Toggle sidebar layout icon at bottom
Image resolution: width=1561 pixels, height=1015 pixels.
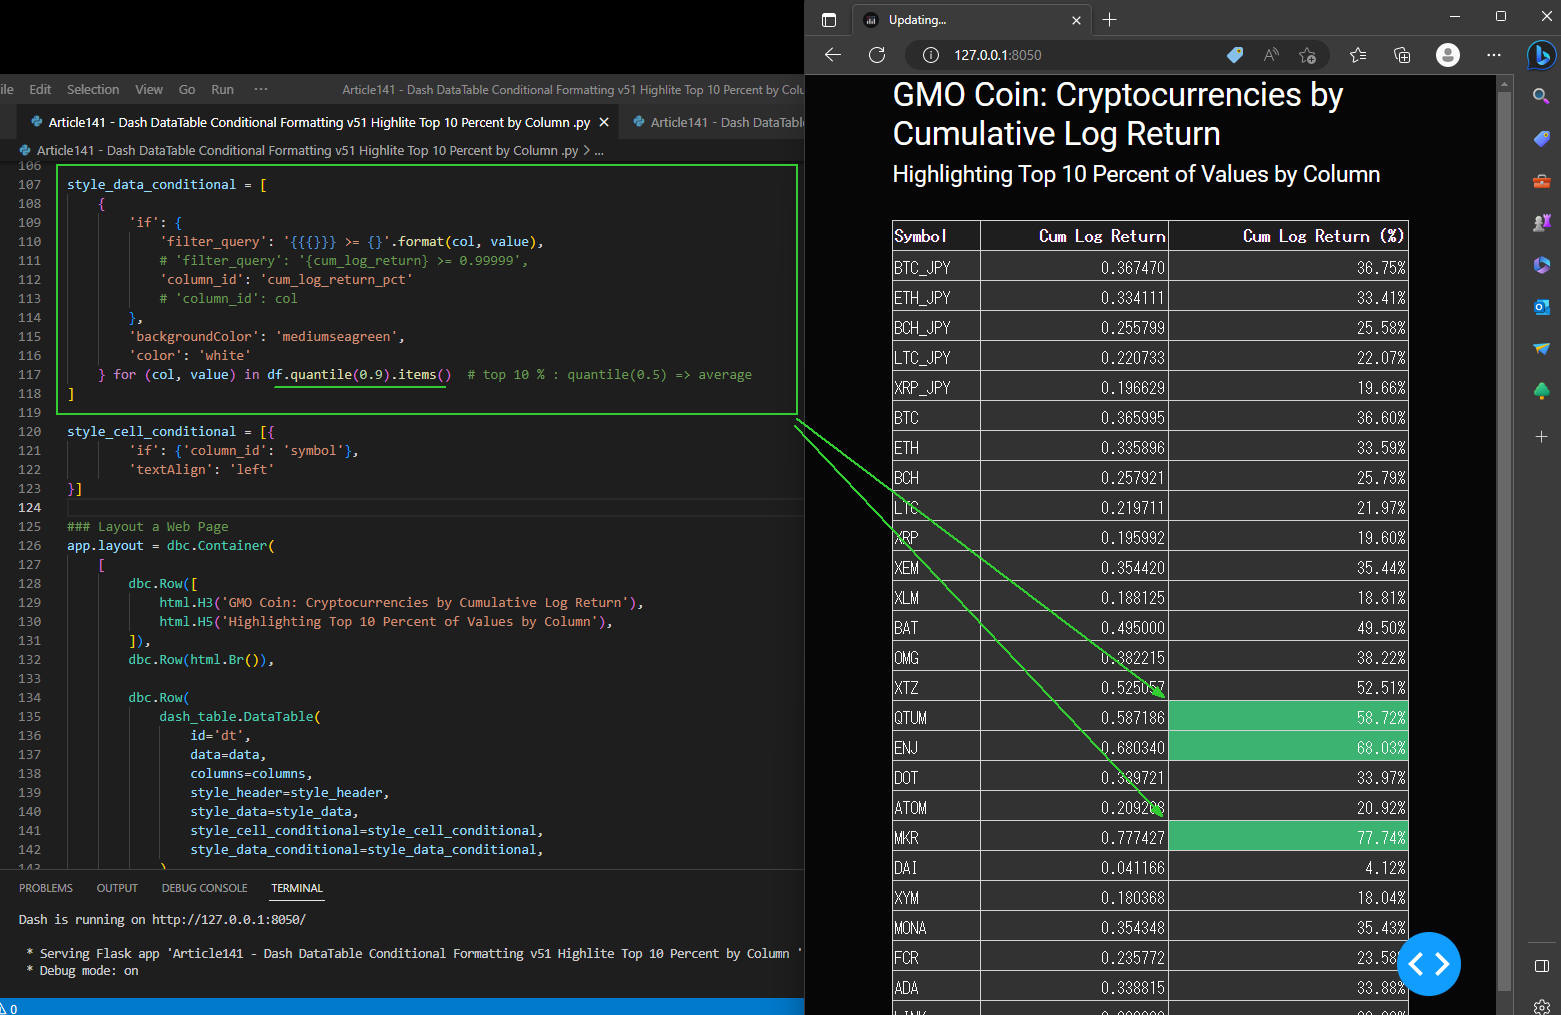pos(1541,966)
